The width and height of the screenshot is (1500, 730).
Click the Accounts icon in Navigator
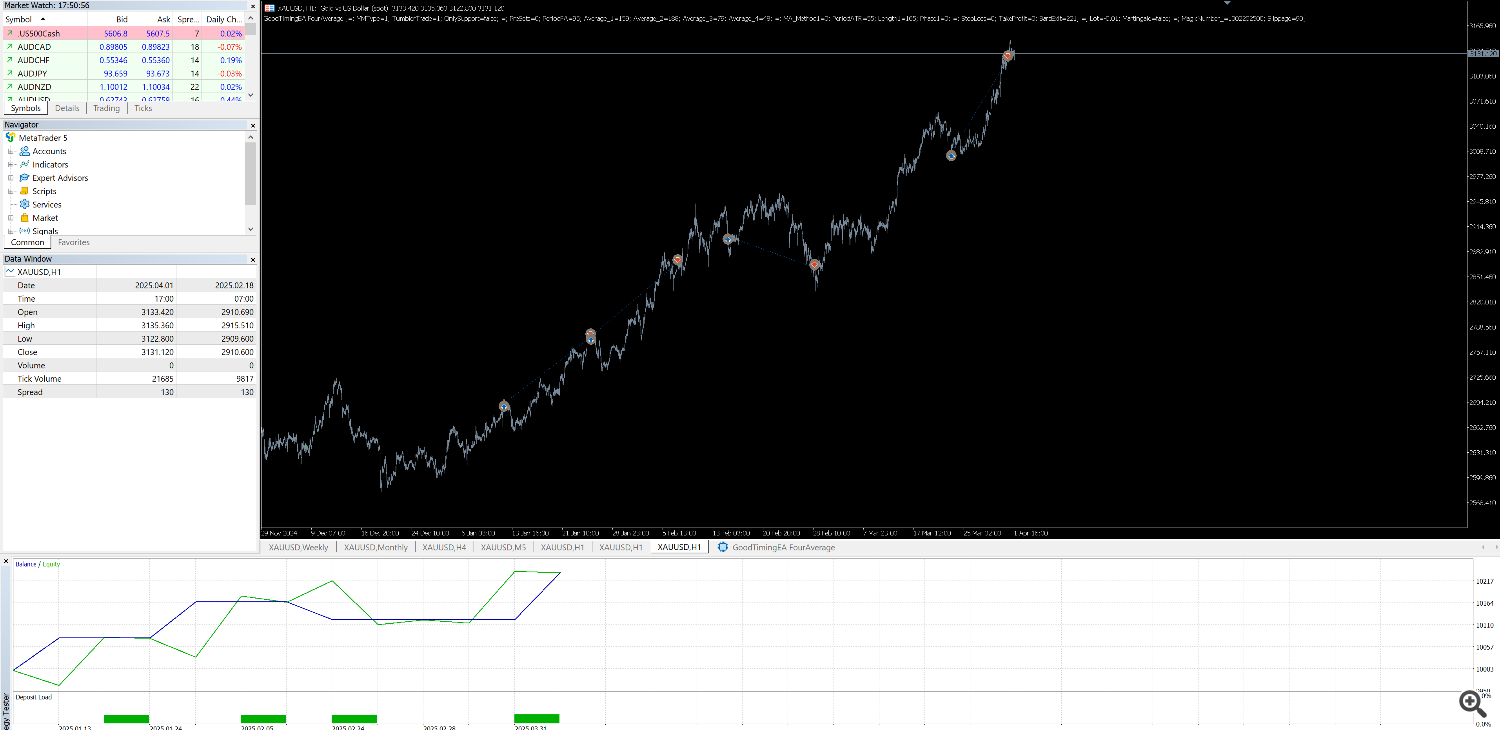coord(25,151)
